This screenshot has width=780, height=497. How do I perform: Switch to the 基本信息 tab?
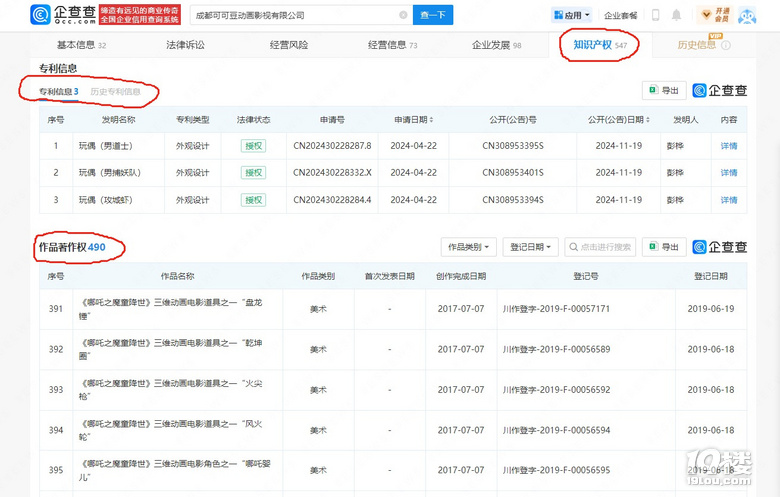[81, 45]
